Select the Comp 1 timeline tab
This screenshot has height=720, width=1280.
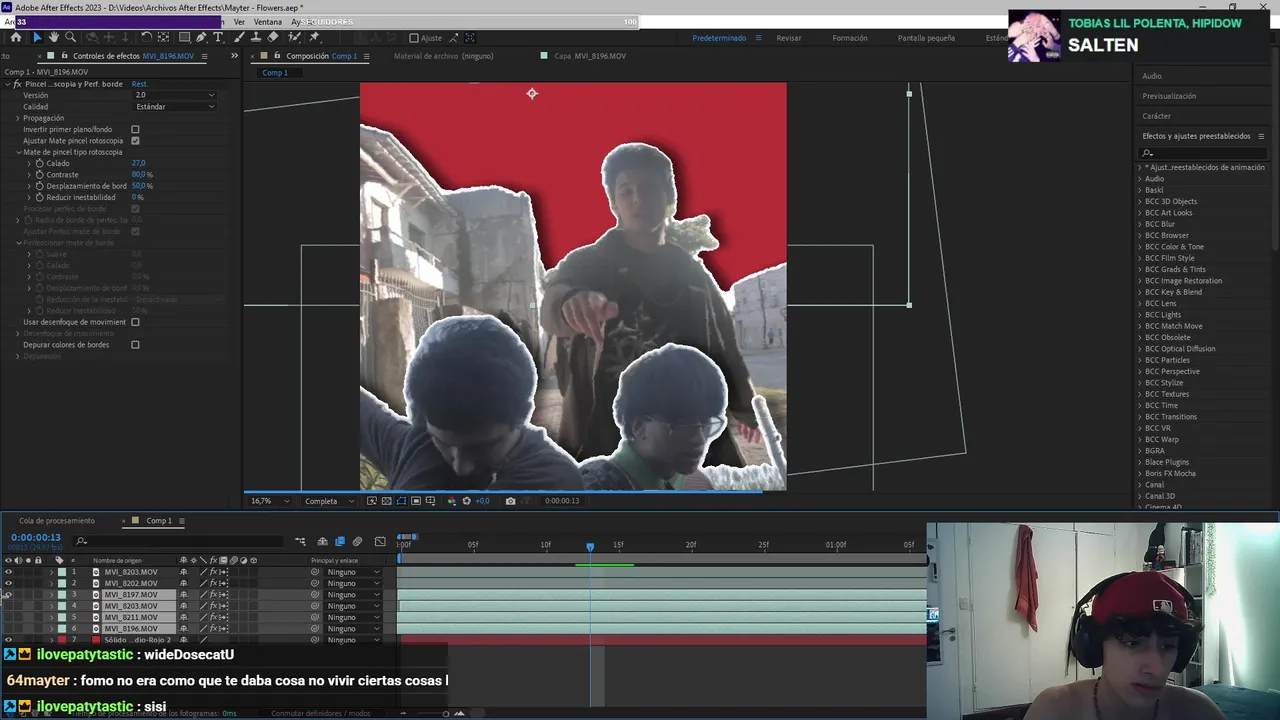pos(159,521)
